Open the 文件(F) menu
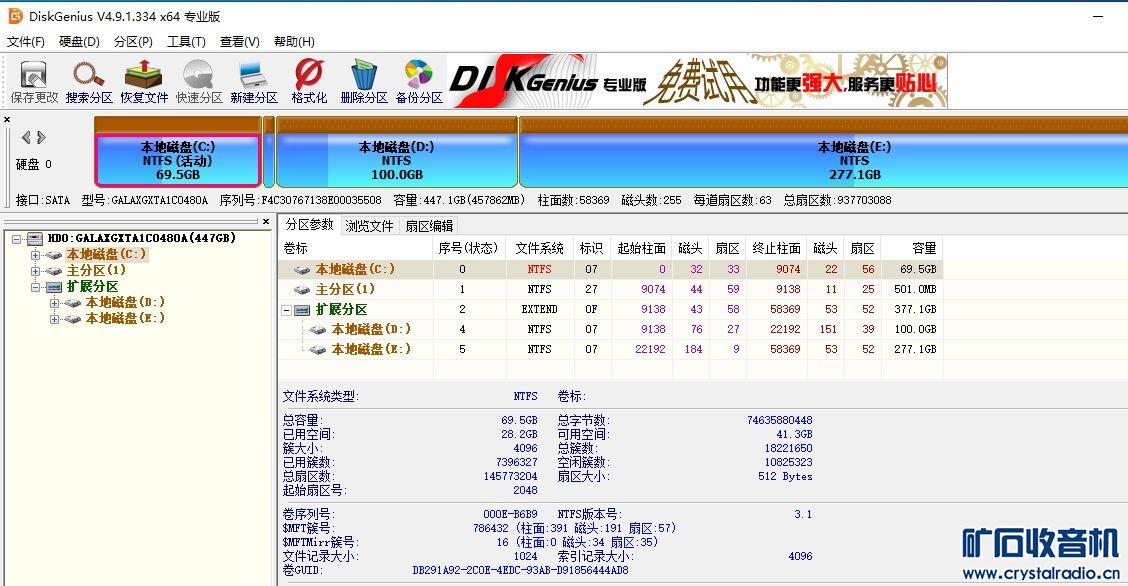 (x=26, y=42)
